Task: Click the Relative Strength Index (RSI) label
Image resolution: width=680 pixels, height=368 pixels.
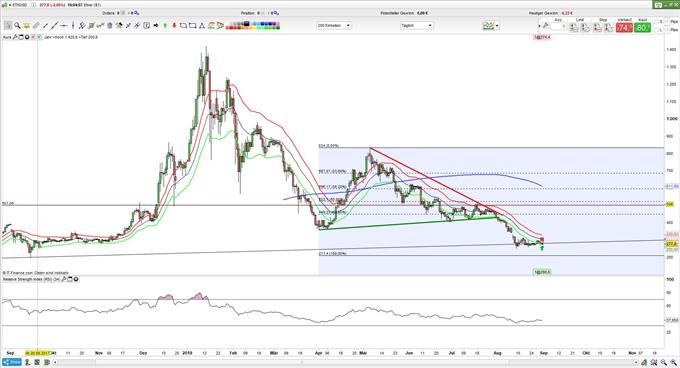Action: (31, 279)
